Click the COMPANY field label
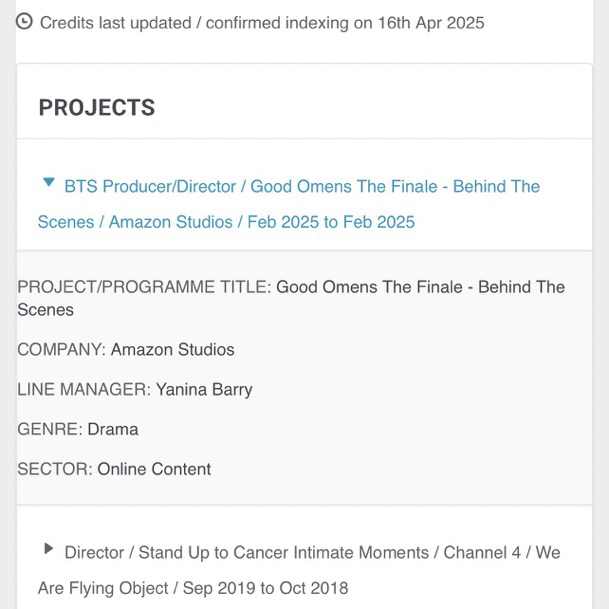Image resolution: width=609 pixels, height=609 pixels. [61, 350]
